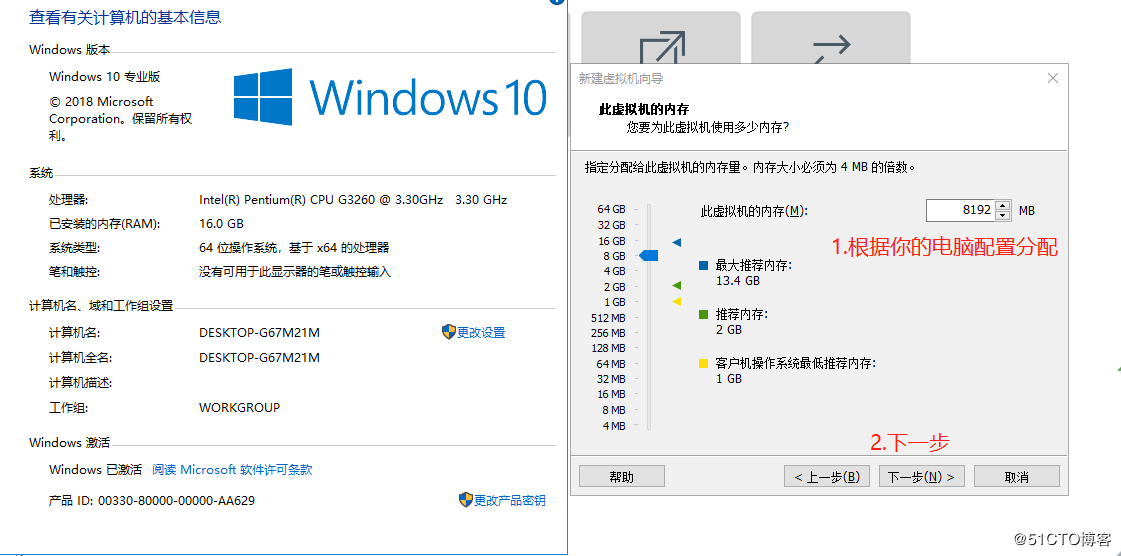Click the WORKGROUP workgroup value
Image resolution: width=1121 pixels, height=556 pixels.
[x=239, y=407]
